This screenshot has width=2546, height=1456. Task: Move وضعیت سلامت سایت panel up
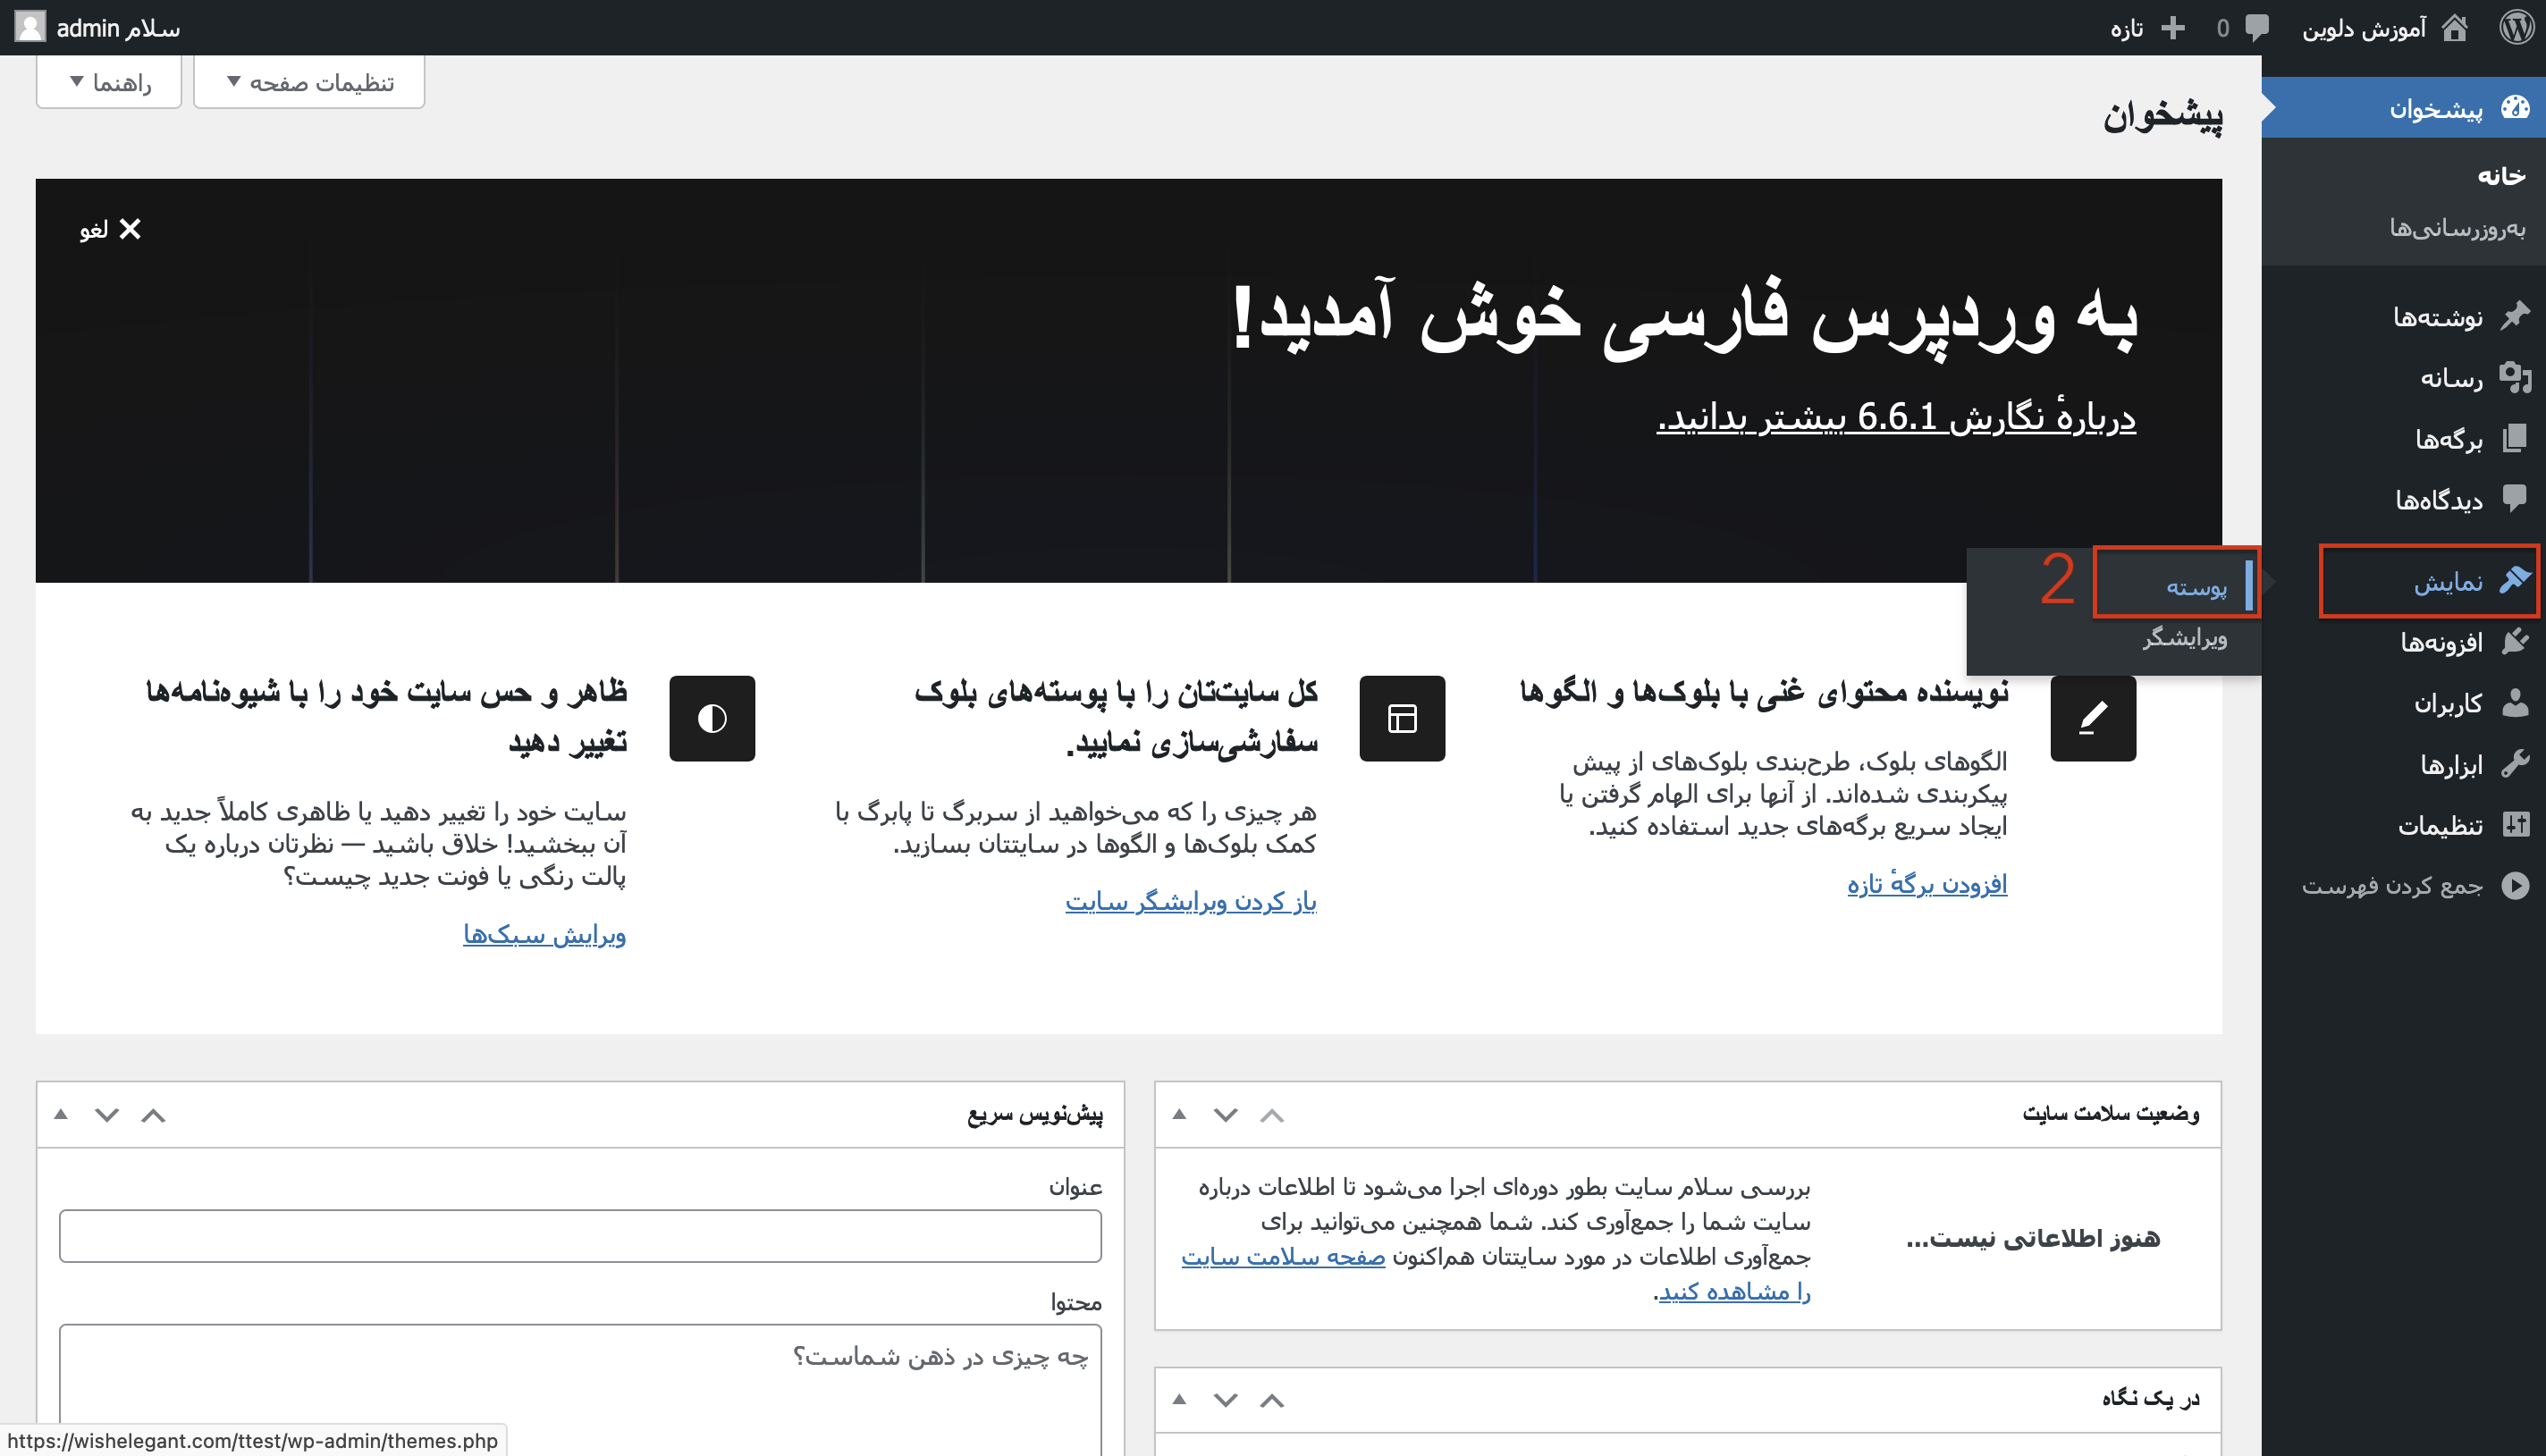point(1271,1115)
